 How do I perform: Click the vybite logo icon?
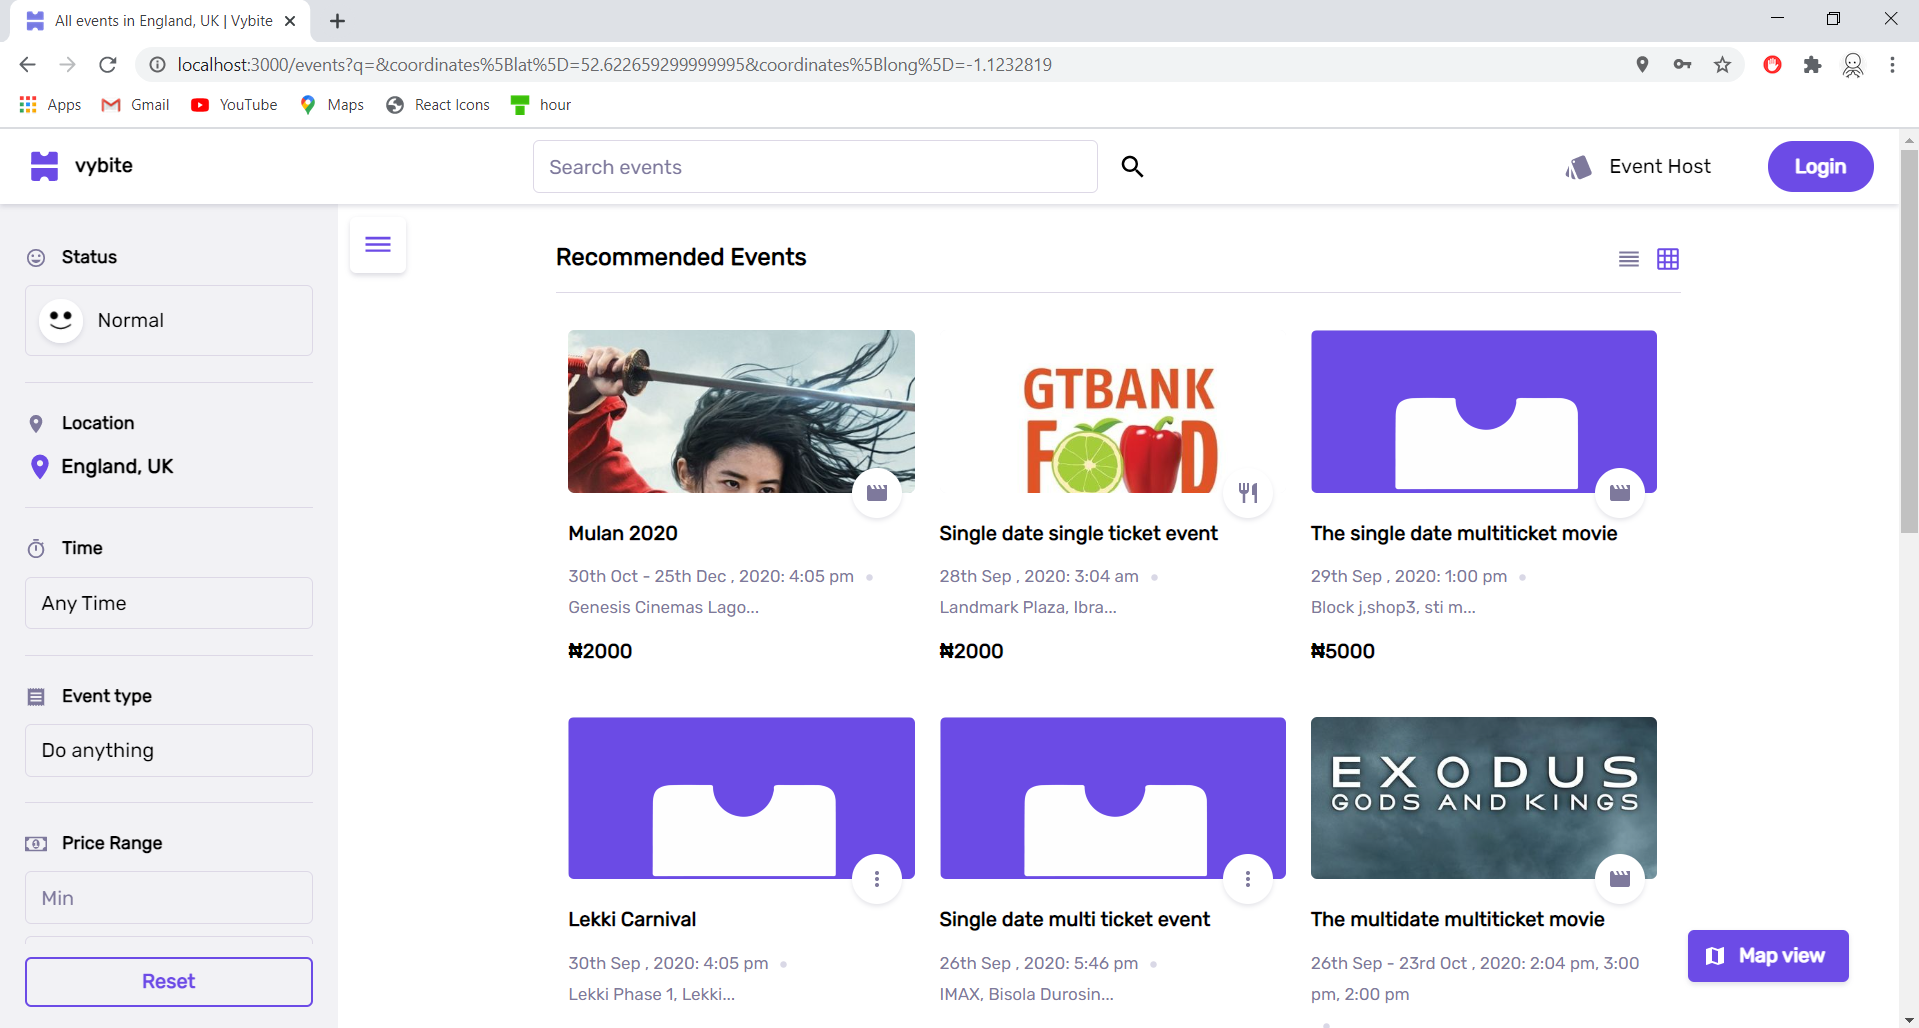point(44,166)
